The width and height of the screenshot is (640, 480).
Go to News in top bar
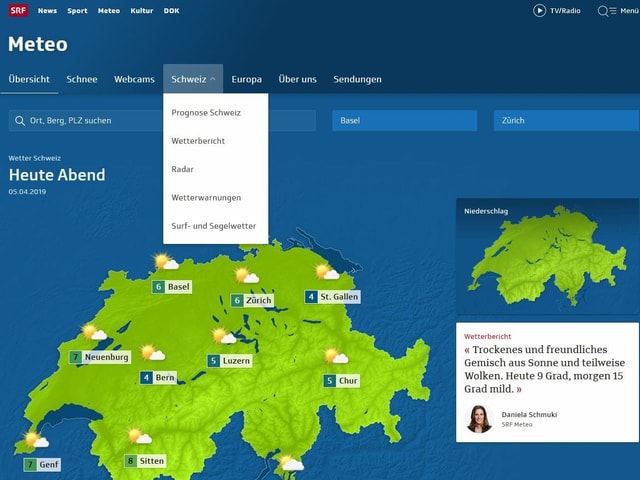pyautogui.click(x=47, y=11)
